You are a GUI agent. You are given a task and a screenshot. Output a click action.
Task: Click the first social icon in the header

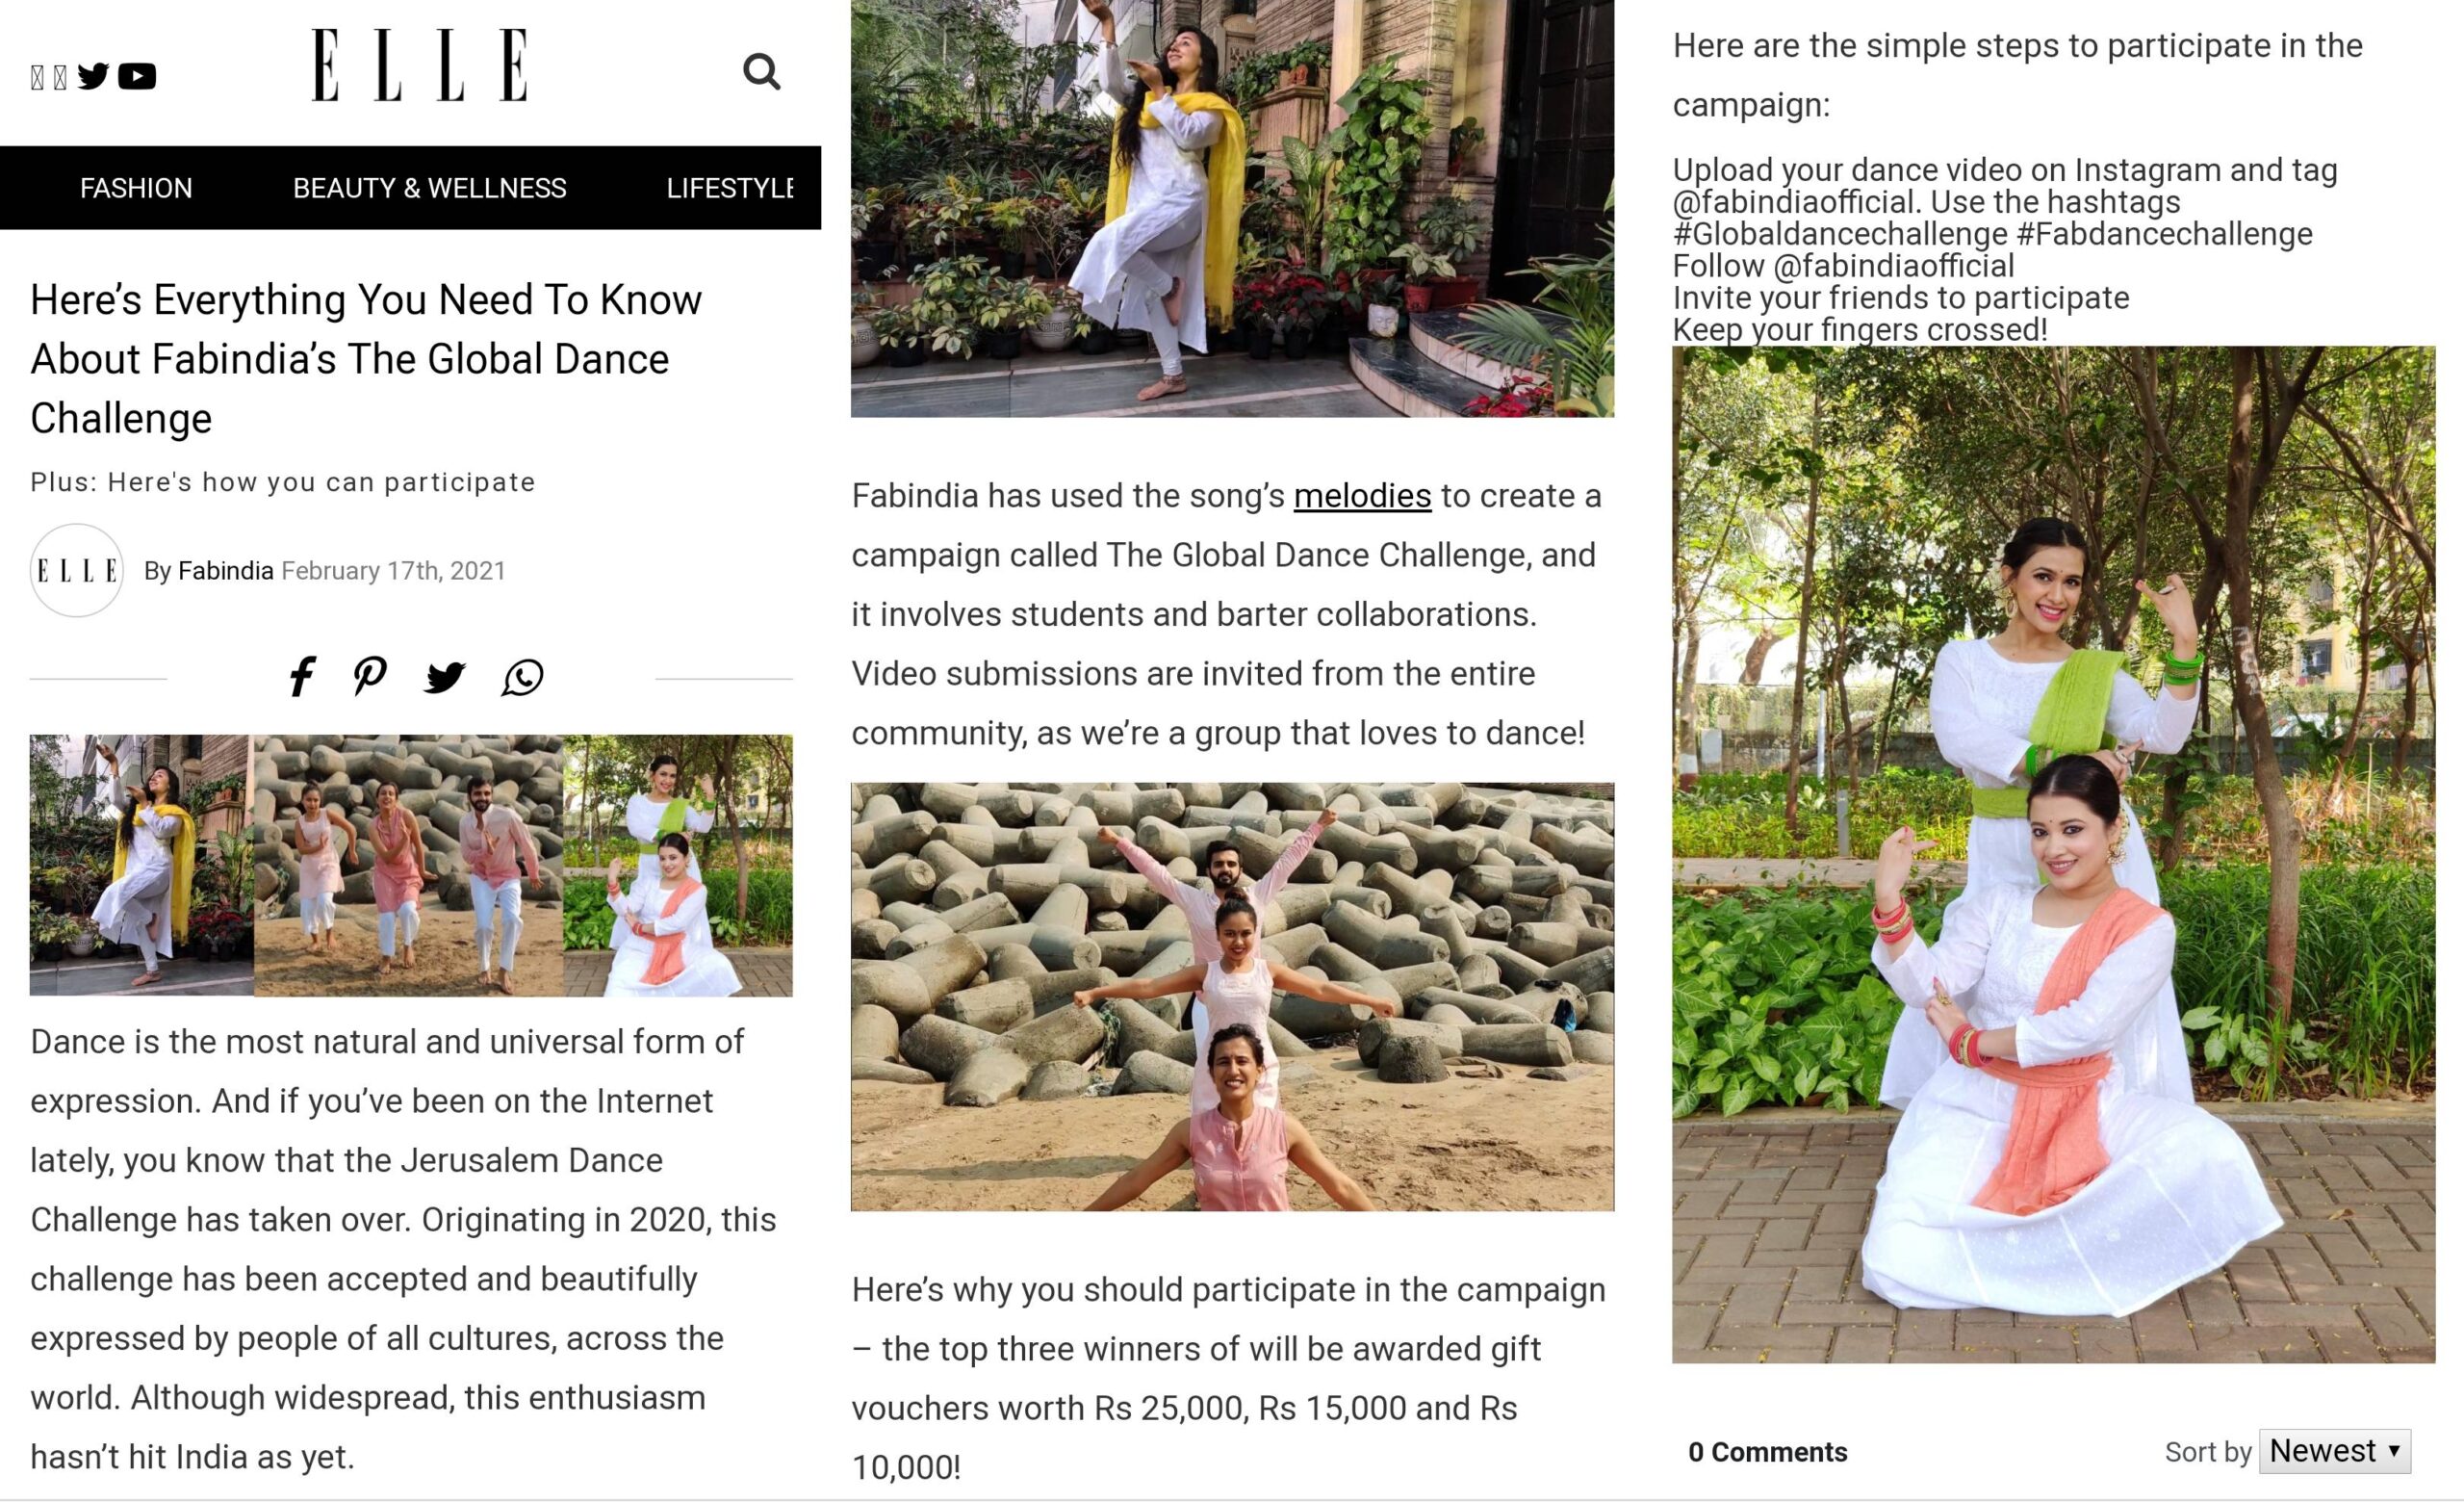pyautogui.click(x=37, y=77)
